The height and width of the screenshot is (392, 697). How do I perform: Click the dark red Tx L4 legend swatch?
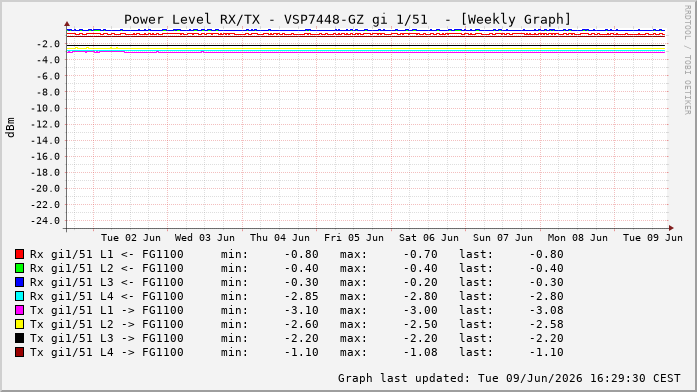[x=19, y=352]
